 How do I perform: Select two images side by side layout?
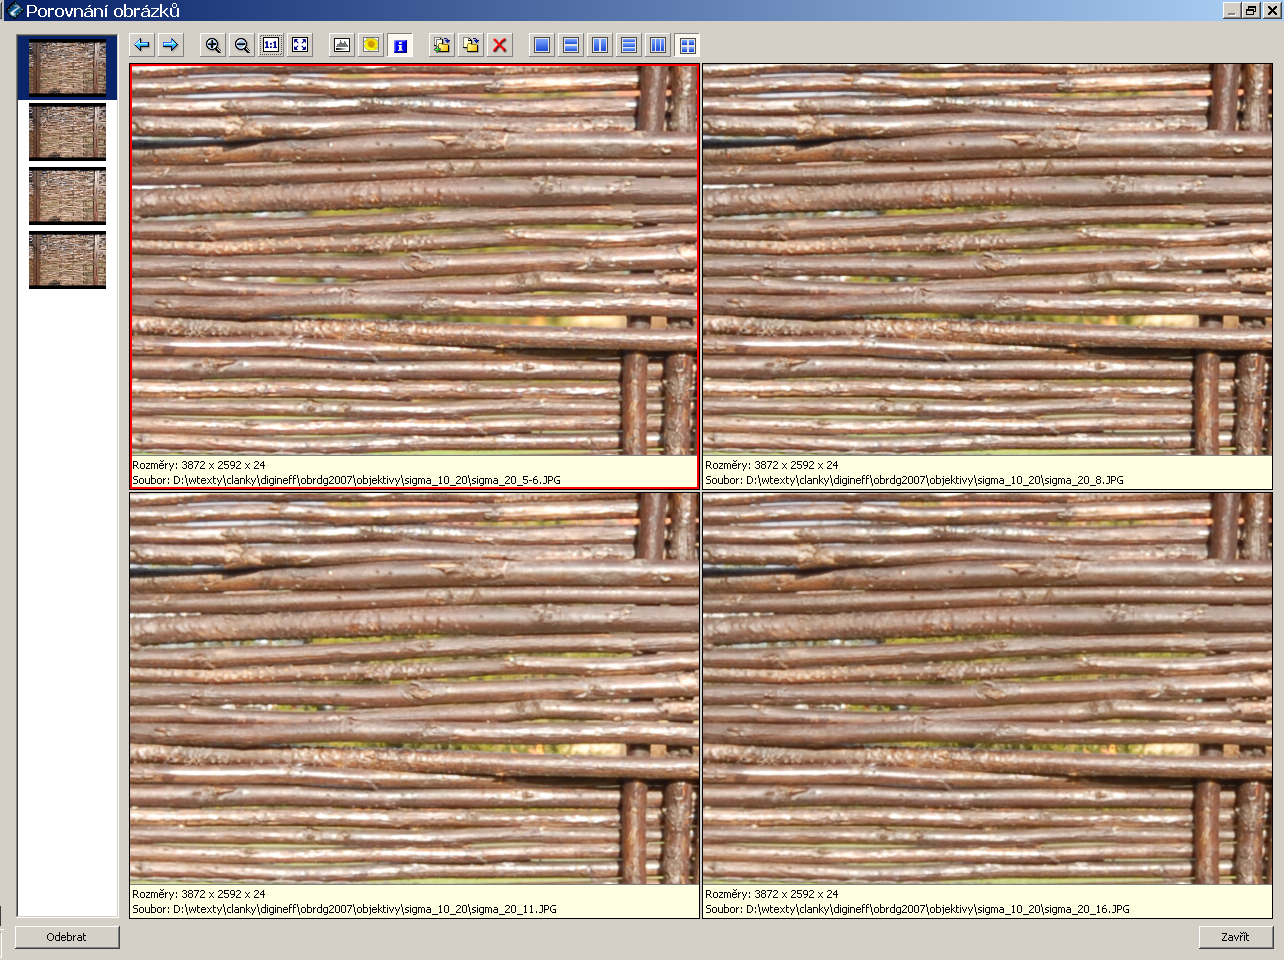click(x=600, y=45)
